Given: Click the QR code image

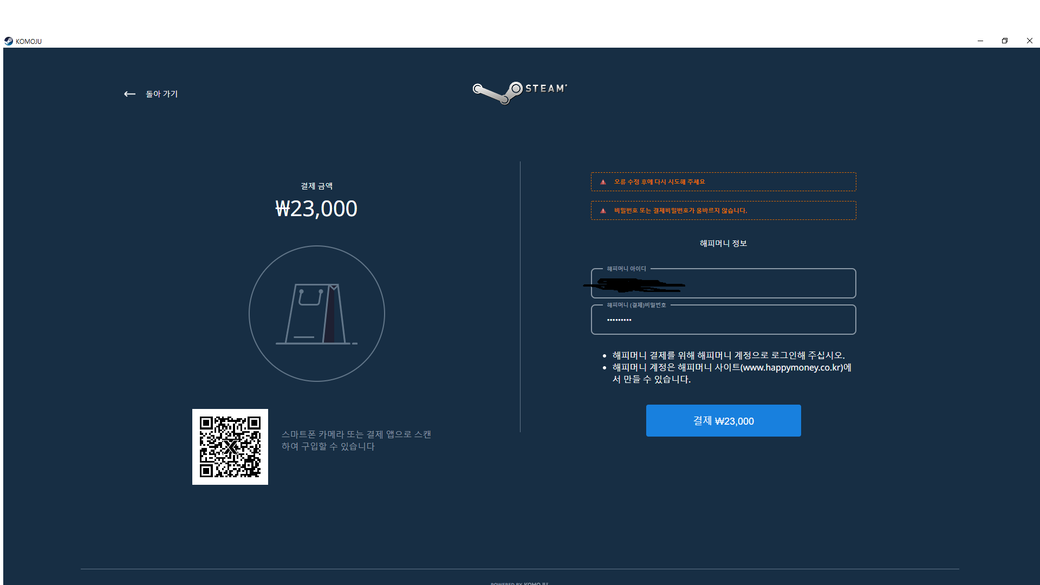Looking at the screenshot, I should [230, 447].
